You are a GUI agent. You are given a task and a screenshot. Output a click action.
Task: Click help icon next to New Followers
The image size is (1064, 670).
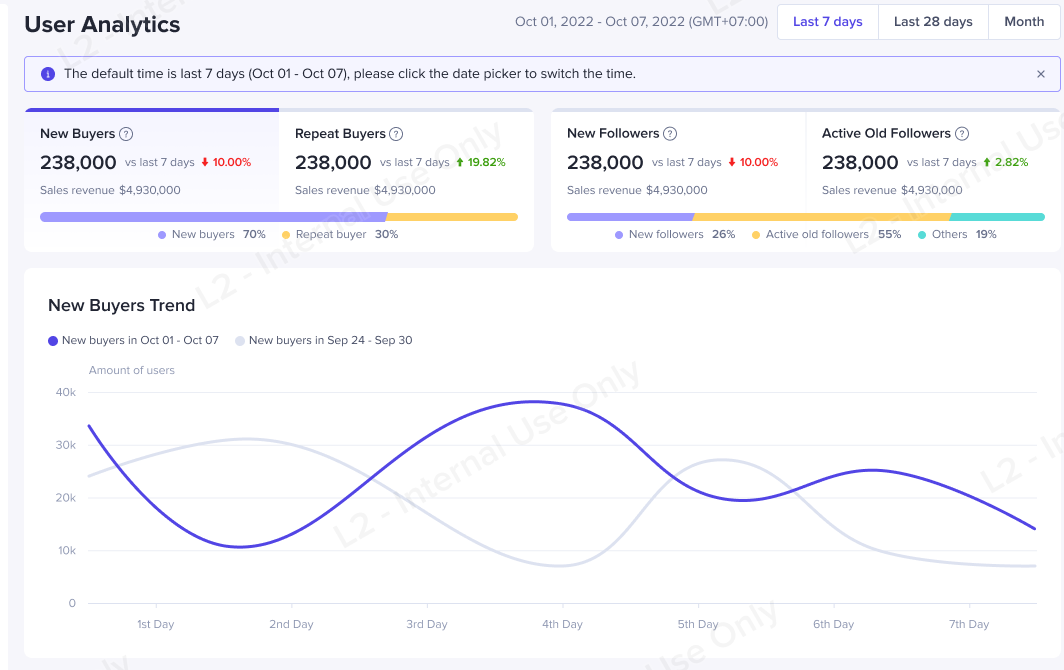[x=670, y=134]
